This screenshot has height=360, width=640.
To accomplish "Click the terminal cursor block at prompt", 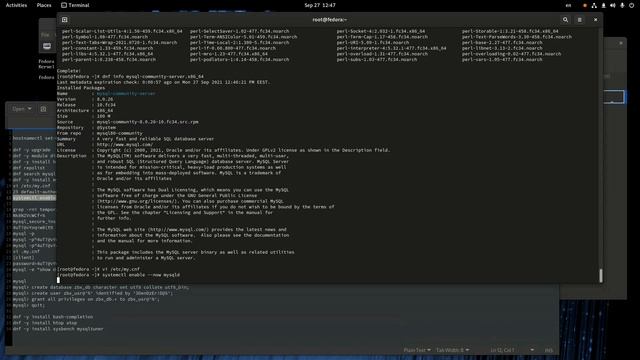I will (58, 280).
